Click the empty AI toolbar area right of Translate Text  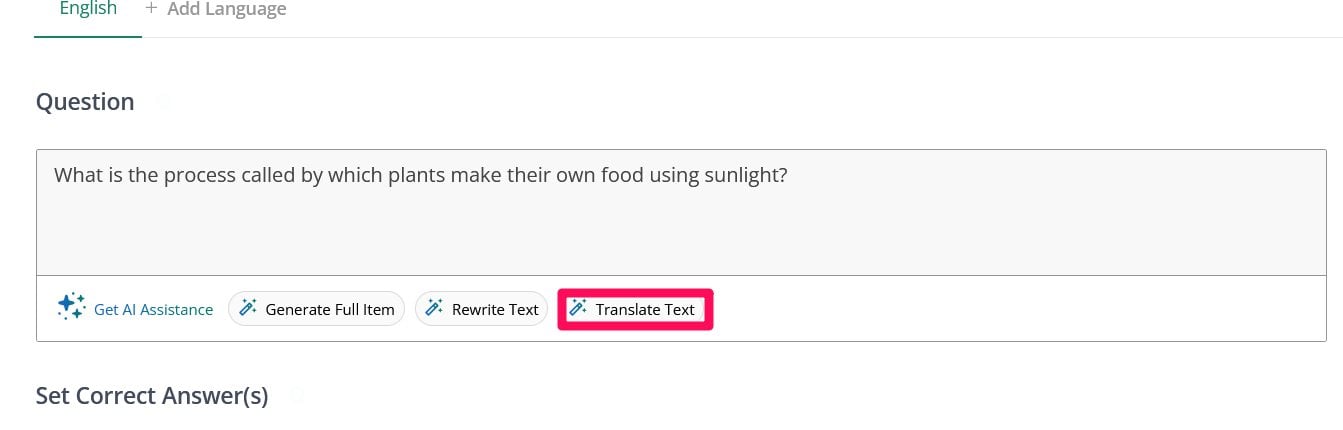pyautogui.click(x=1018, y=309)
